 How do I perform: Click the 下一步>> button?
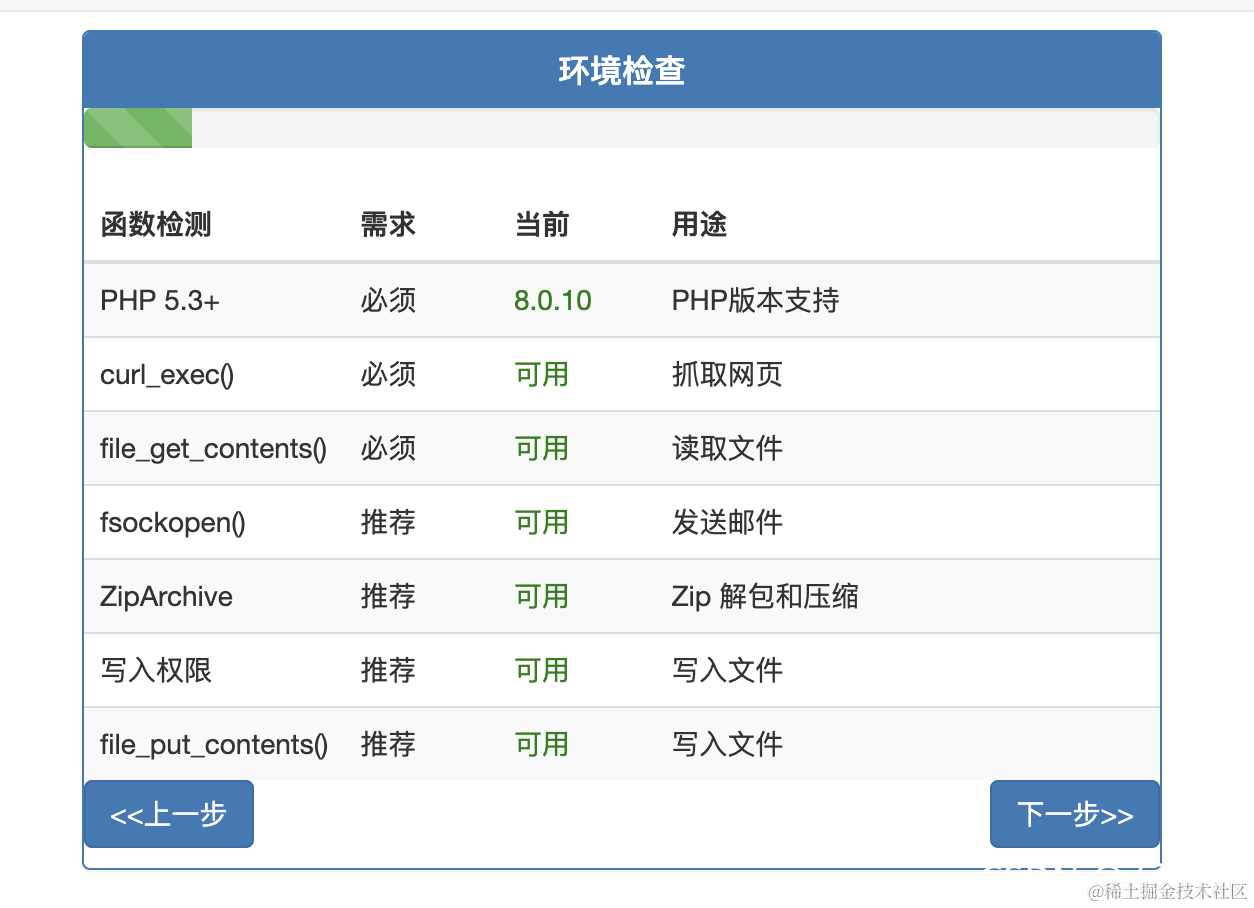pyautogui.click(x=1074, y=814)
